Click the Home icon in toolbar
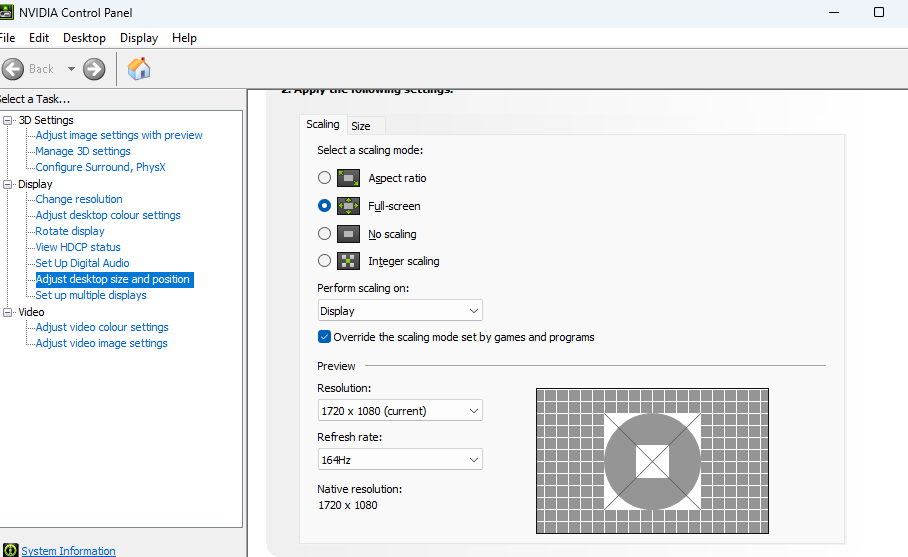The width and height of the screenshot is (908, 557). [140, 69]
